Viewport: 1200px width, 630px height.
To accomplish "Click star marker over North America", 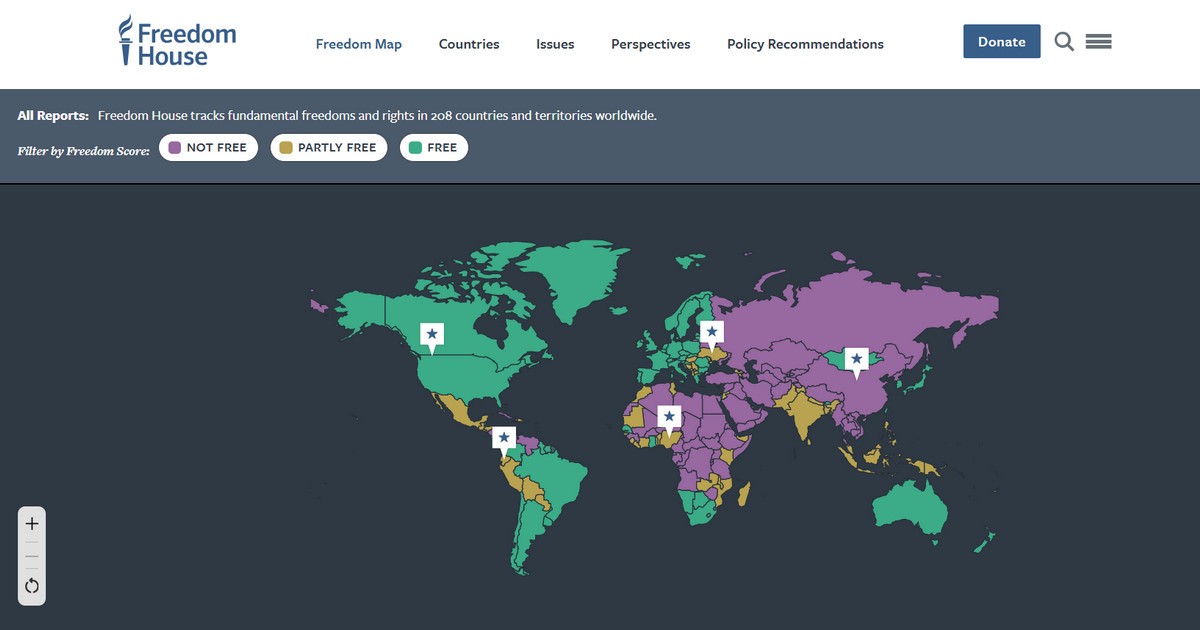I will (432, 334).
